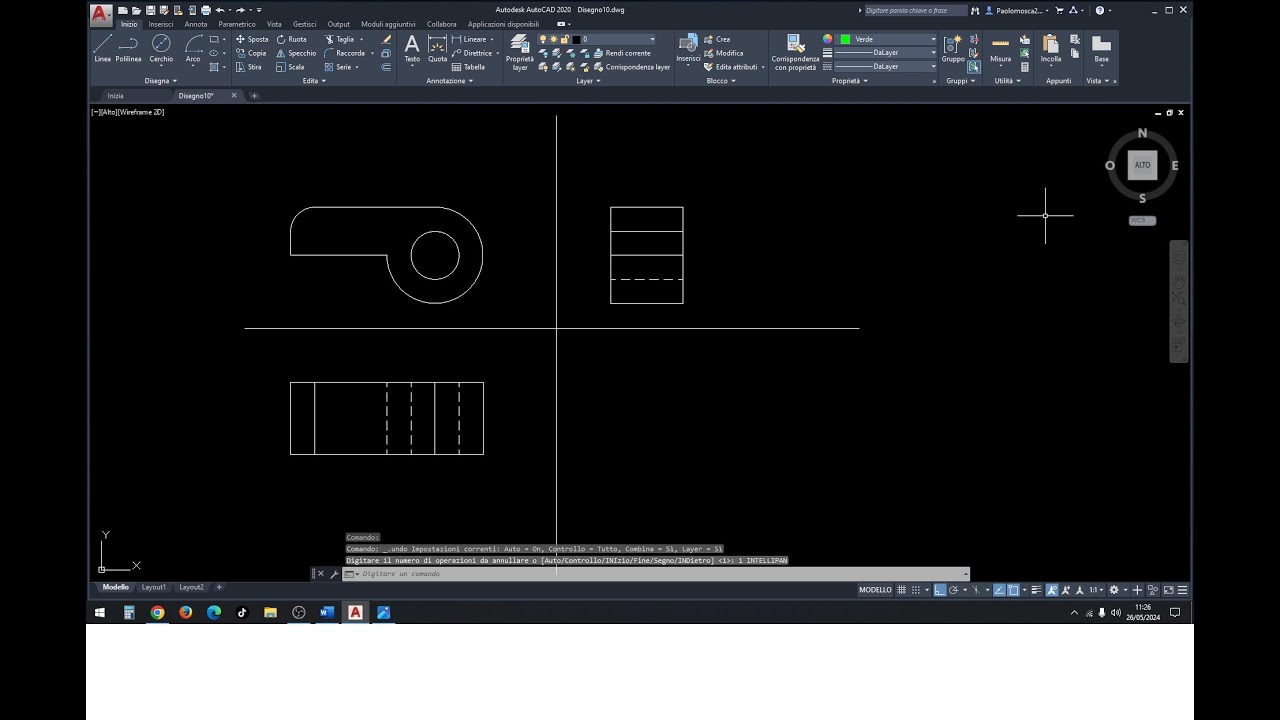Expand the Blocco panel
The image size is (1280, 720).
coord(720,81)
